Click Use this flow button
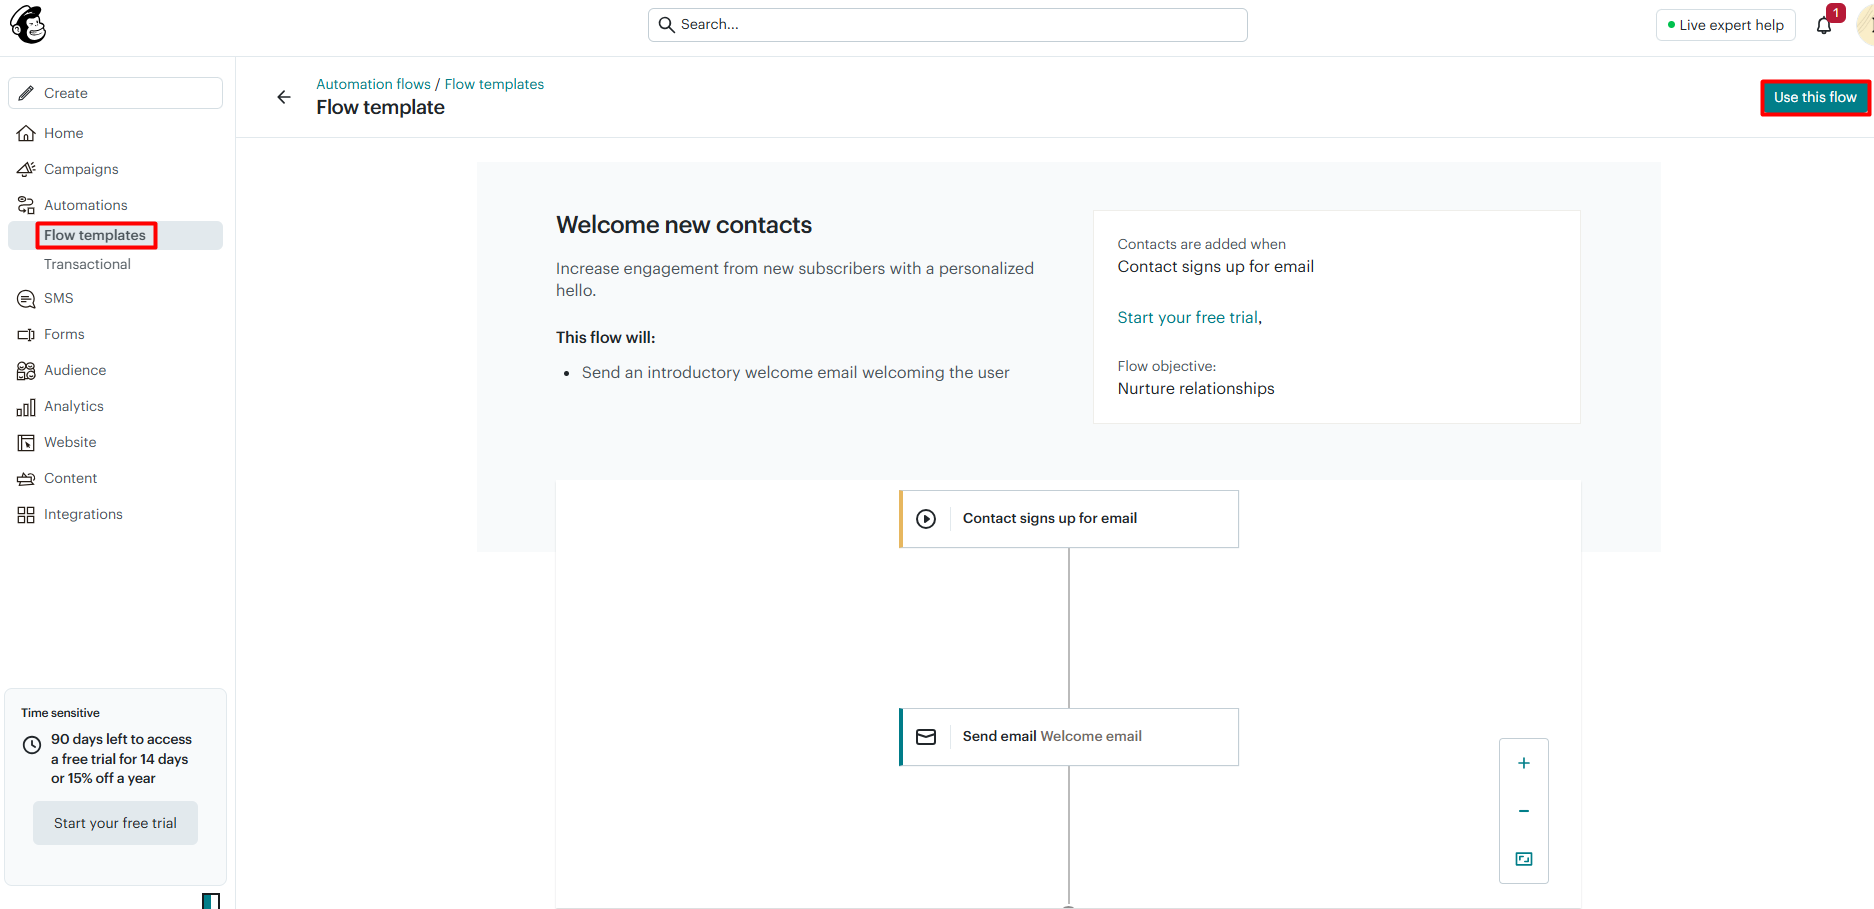The height and width of the screenshot is (909, 1874). 1815,97
